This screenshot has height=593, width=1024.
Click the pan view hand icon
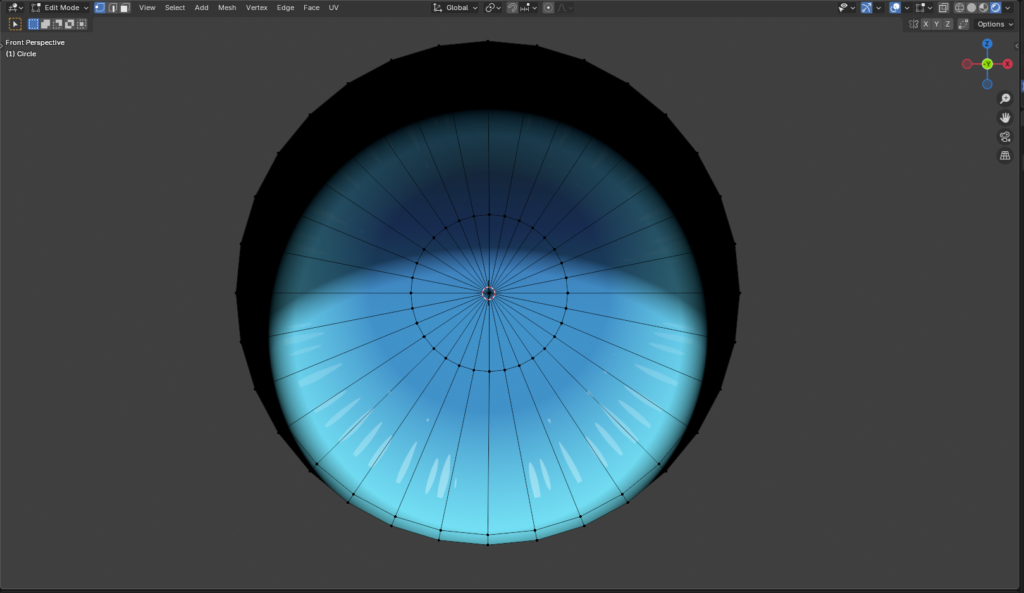1005,118
